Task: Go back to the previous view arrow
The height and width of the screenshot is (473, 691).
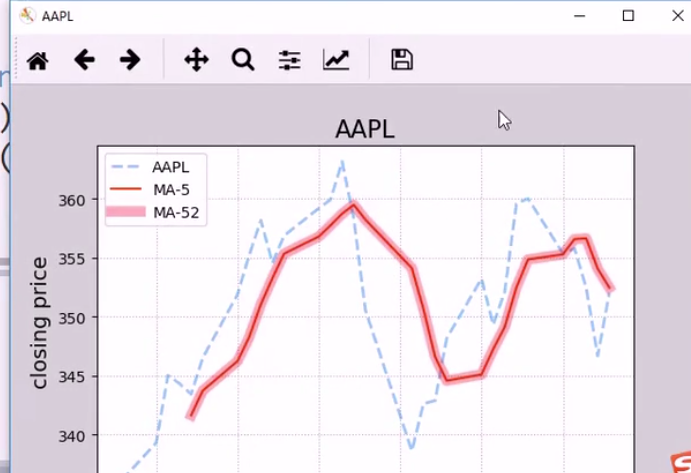Action: coord(84,60)
